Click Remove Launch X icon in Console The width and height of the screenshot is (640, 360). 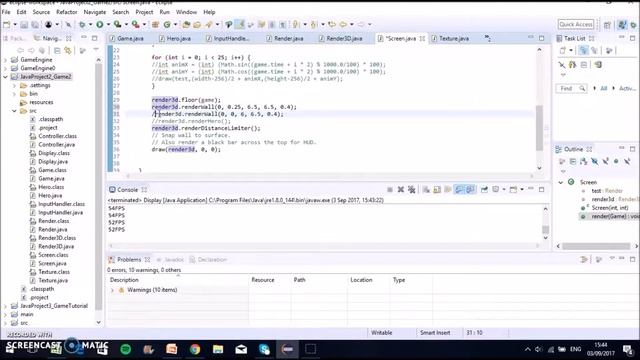tap(401, 189)
